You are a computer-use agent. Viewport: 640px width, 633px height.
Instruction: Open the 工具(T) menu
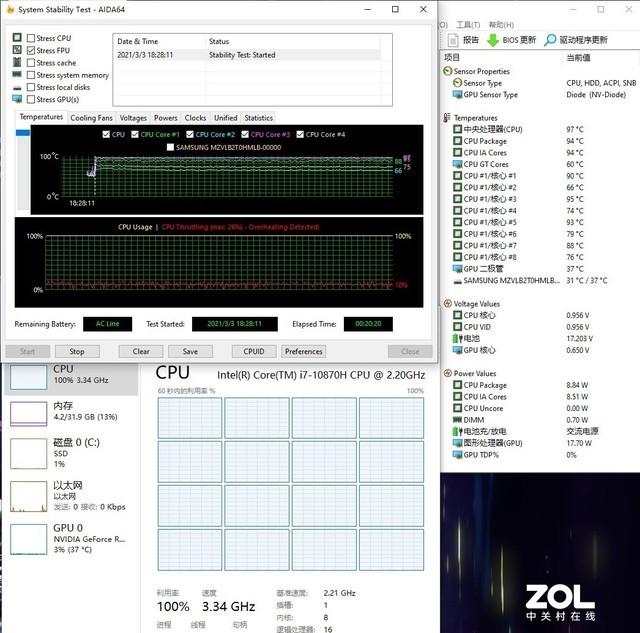point(467,25)
